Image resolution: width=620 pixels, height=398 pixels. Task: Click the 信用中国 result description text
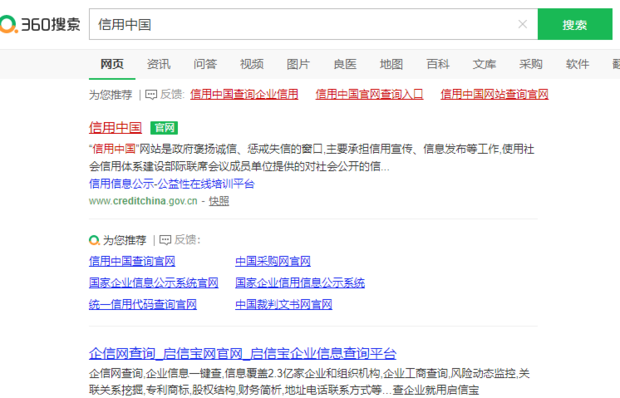[312, 158]
